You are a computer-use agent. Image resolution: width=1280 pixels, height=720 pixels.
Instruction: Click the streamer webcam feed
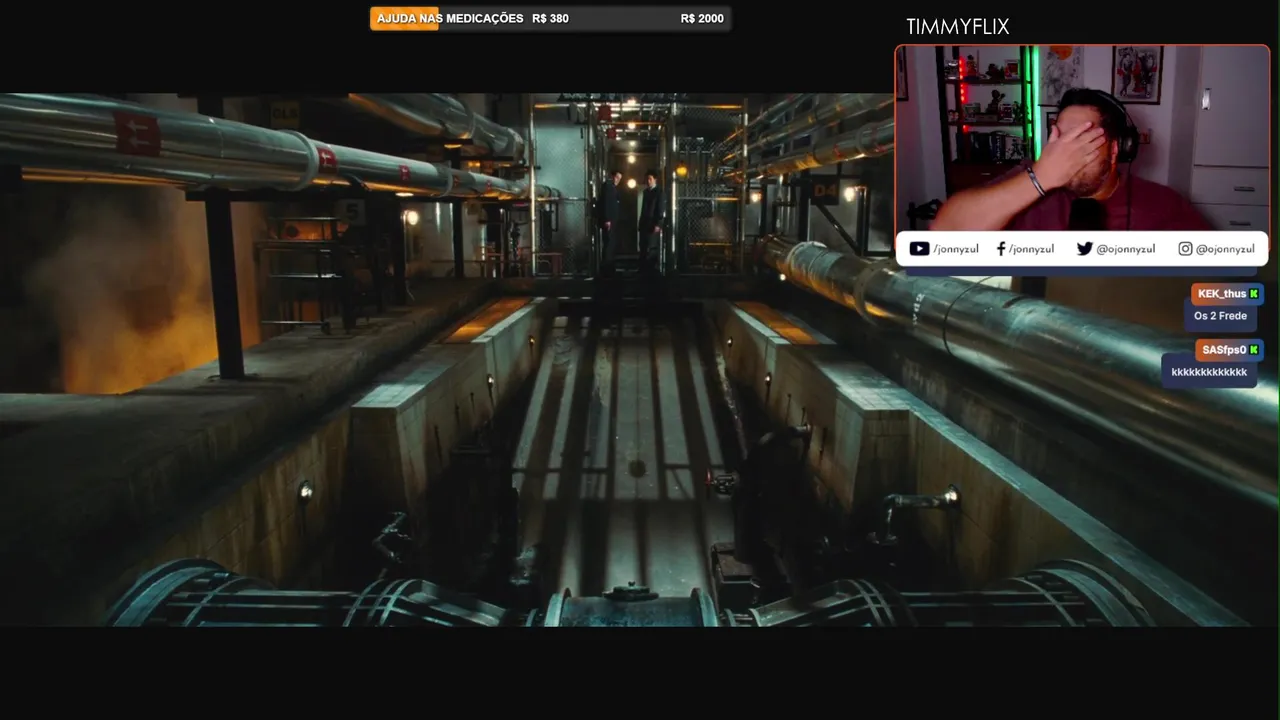1082,138
